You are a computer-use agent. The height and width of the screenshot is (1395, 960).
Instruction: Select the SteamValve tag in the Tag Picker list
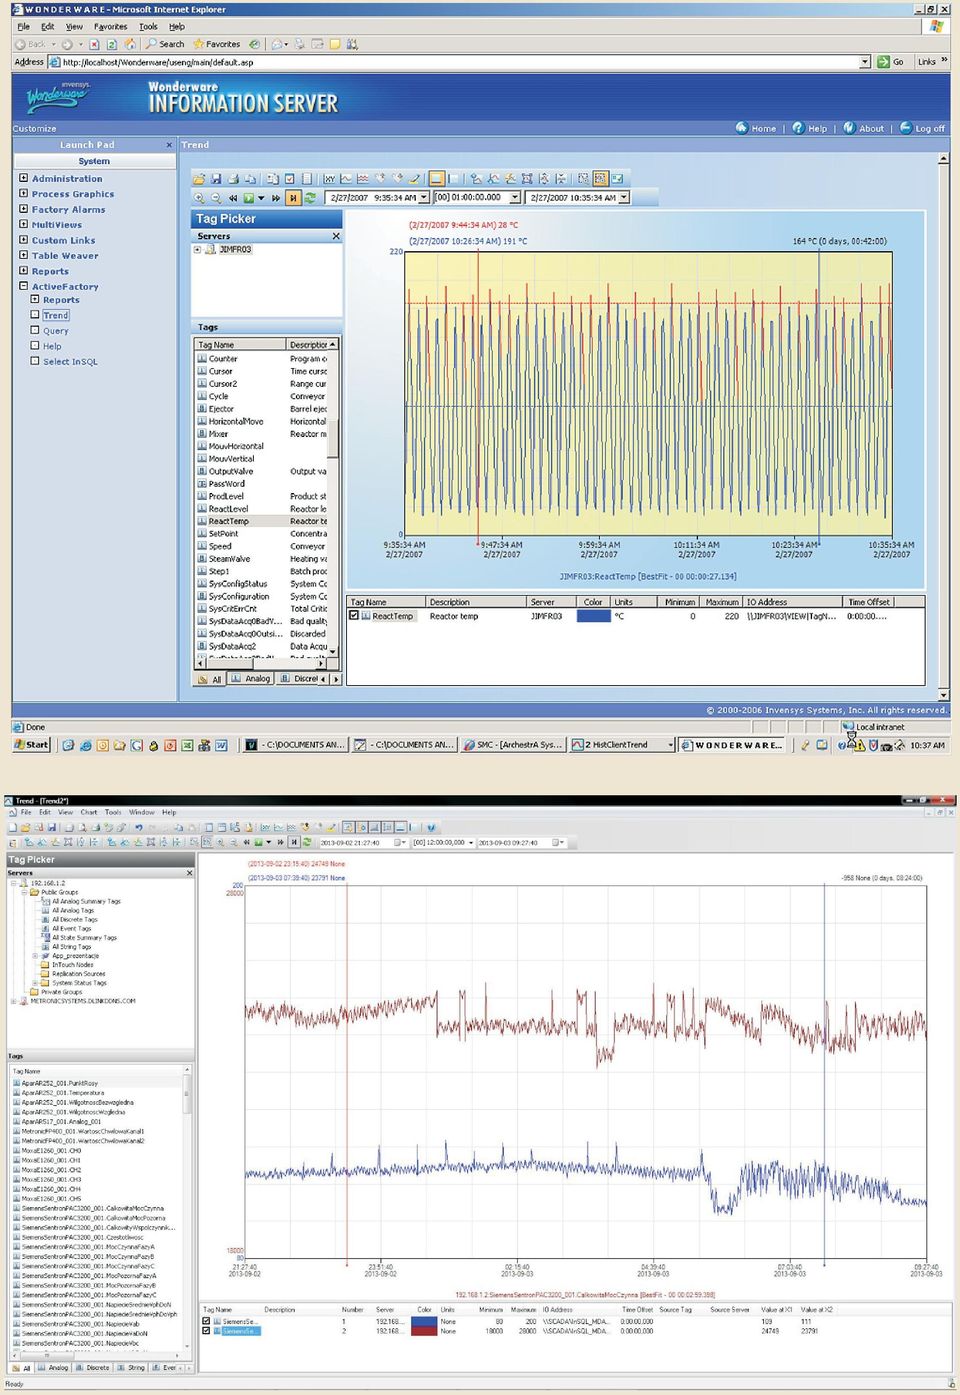230,559
